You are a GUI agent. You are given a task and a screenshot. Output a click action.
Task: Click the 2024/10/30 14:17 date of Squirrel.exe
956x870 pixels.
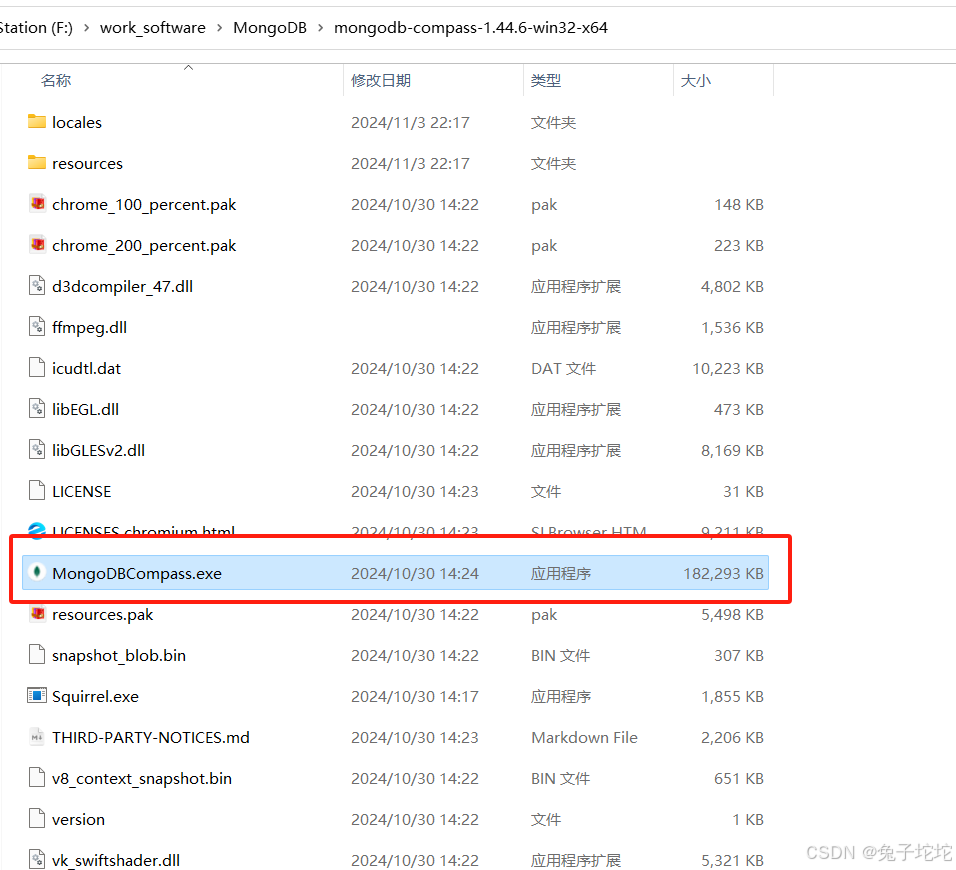(x=415, y=696)
